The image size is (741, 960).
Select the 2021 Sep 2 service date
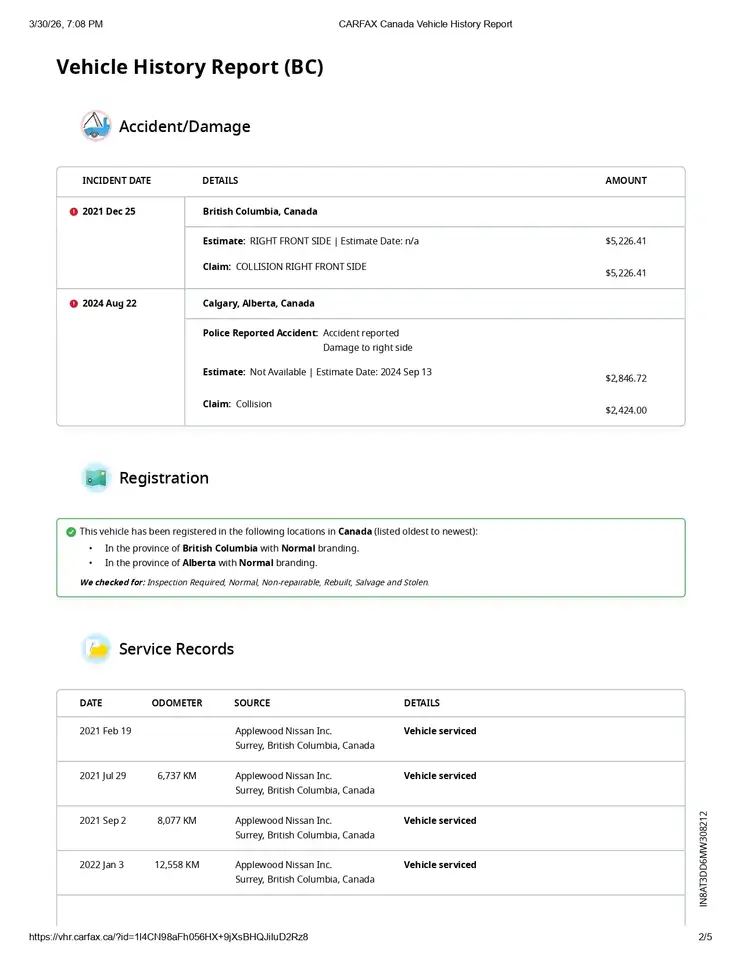pyautogui.click(x=103, y=820)
